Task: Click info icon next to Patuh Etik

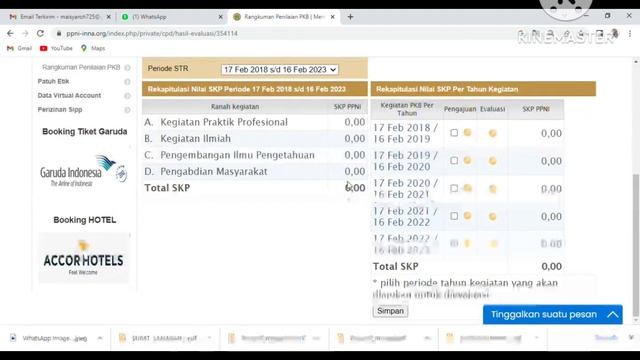Action: click(127, 82)
